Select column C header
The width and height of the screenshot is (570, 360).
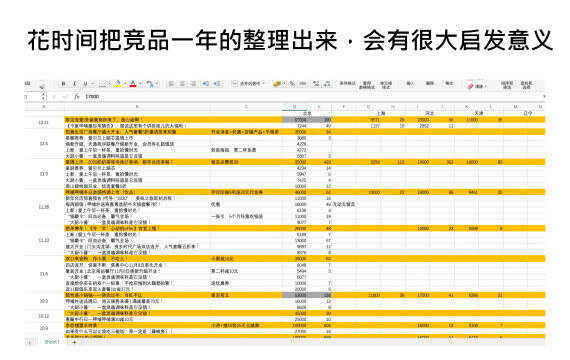pos(246,107)
